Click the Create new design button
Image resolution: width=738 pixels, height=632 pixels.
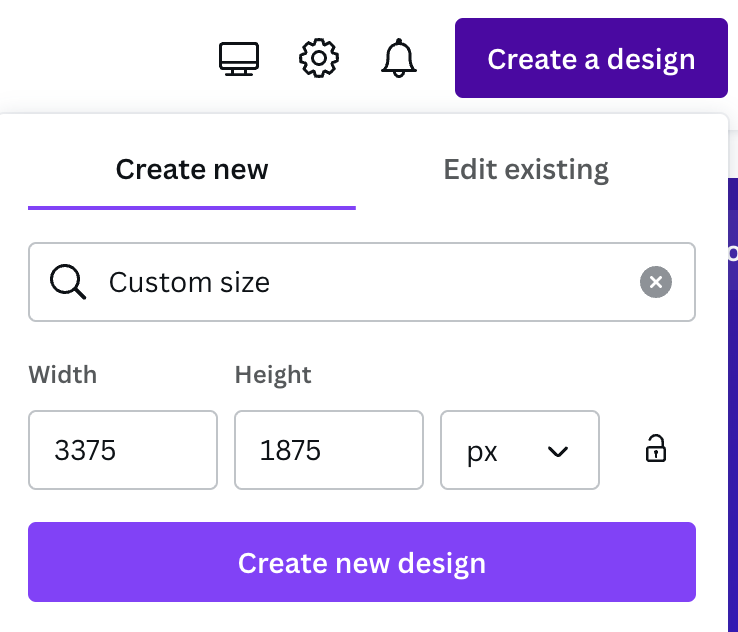(362, 562)
